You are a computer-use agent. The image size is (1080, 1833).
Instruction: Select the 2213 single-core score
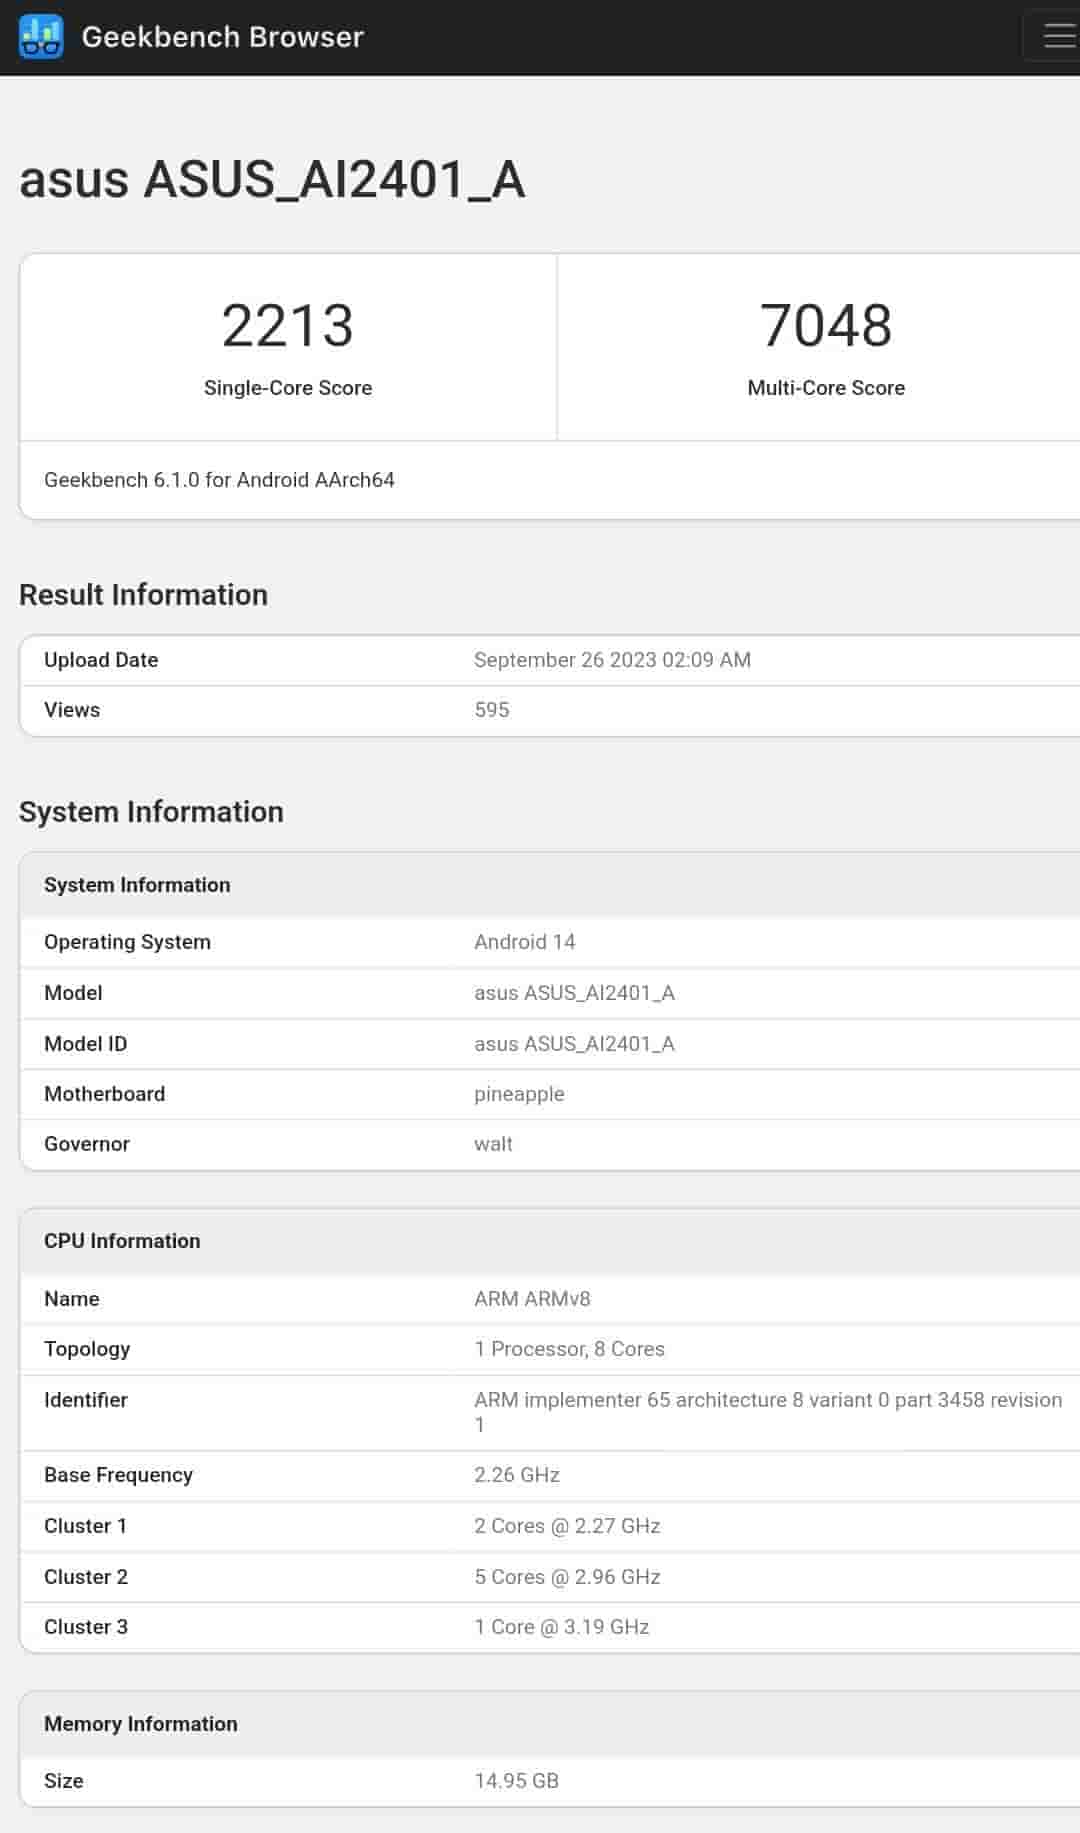(x=288, y=326)
